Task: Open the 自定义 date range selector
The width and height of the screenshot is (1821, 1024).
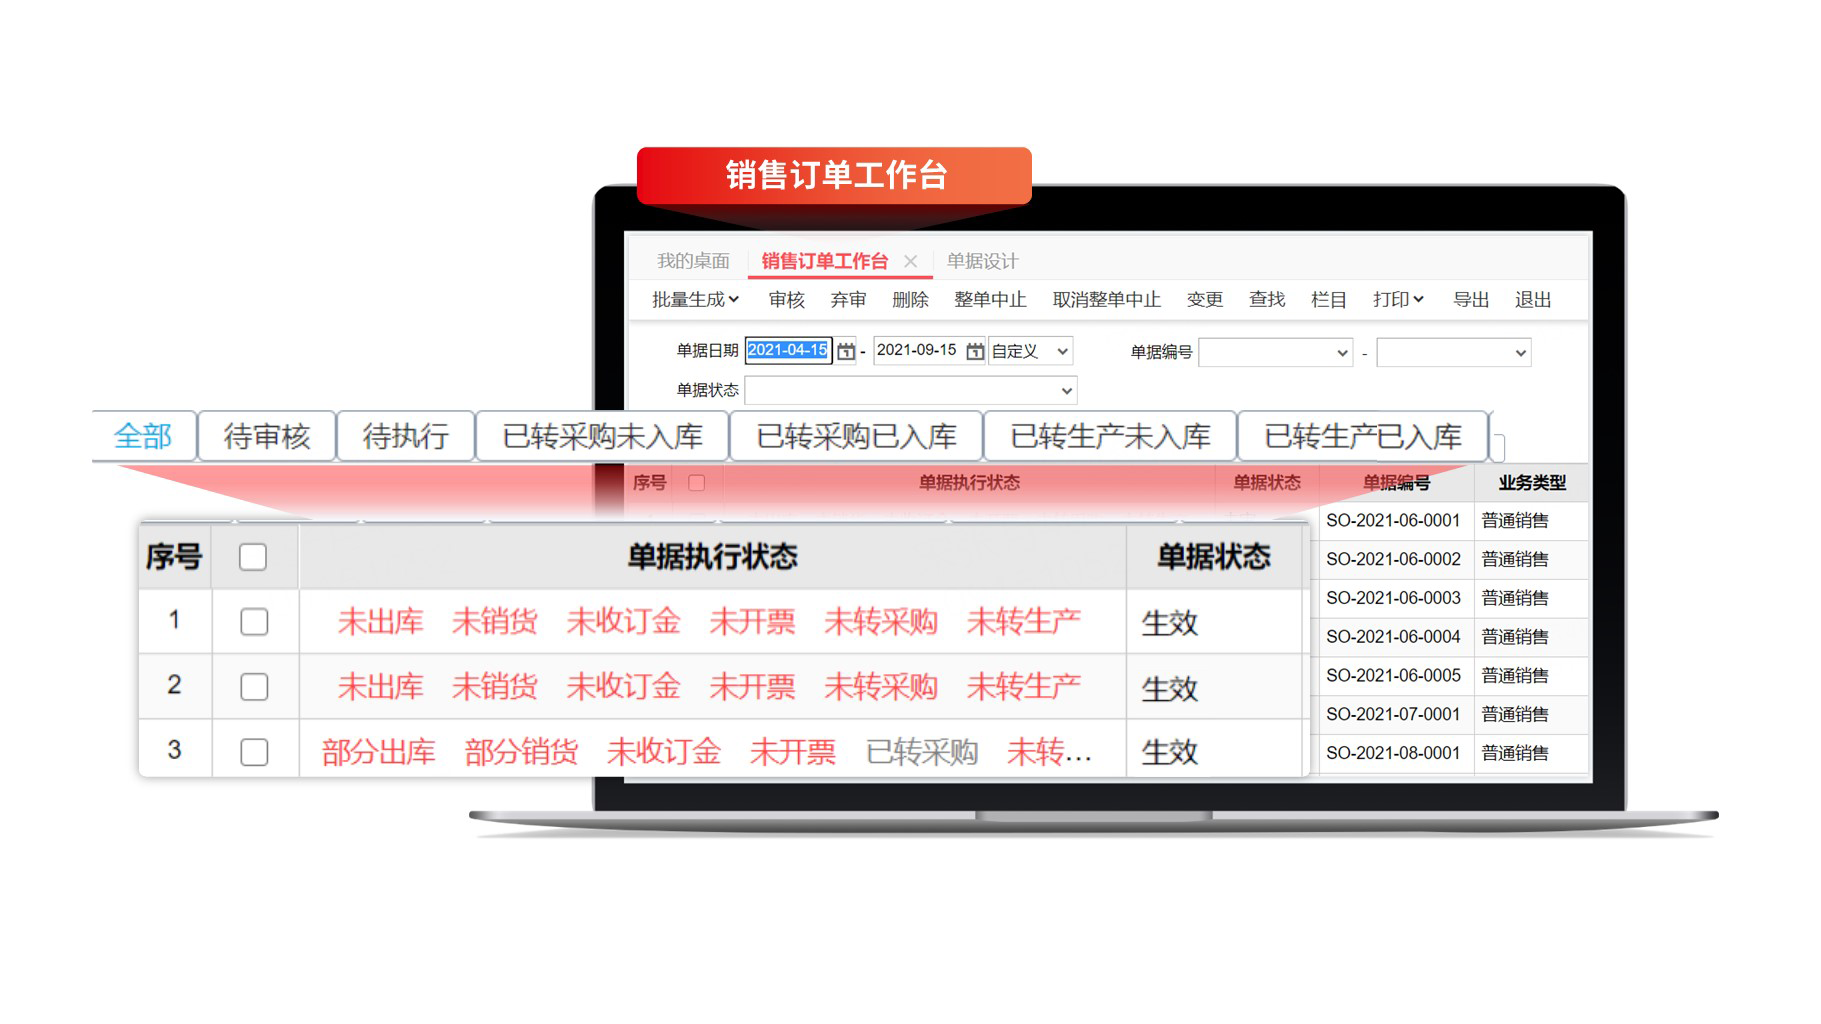Action: 1030,351
